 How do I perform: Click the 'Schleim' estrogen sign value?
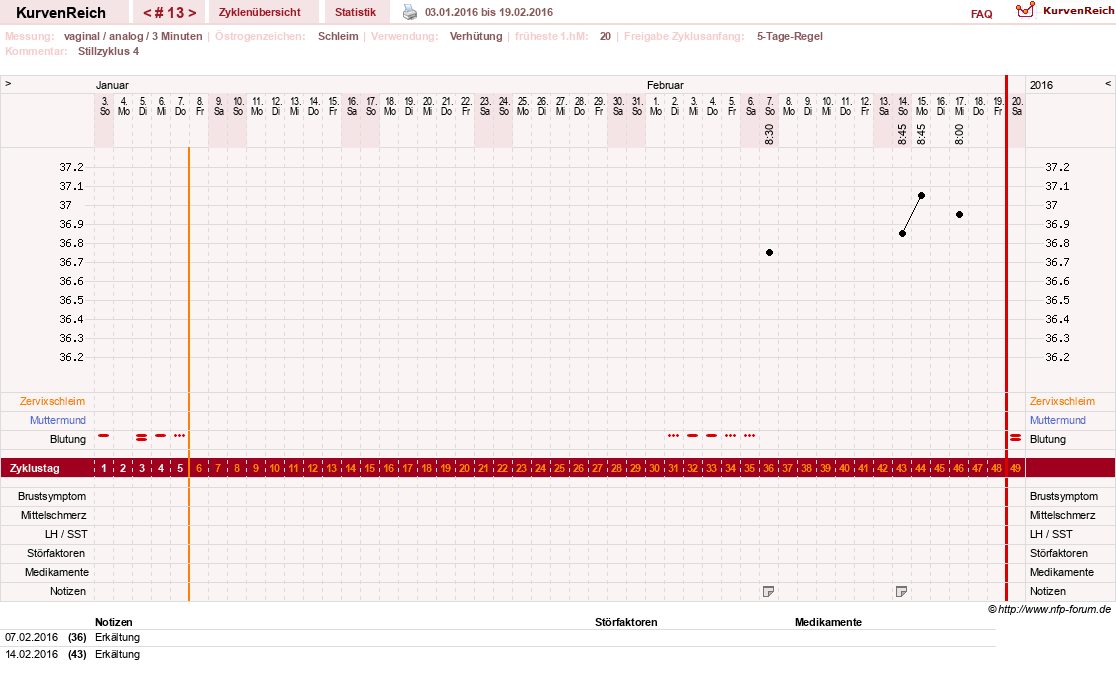tap(338, 36)
